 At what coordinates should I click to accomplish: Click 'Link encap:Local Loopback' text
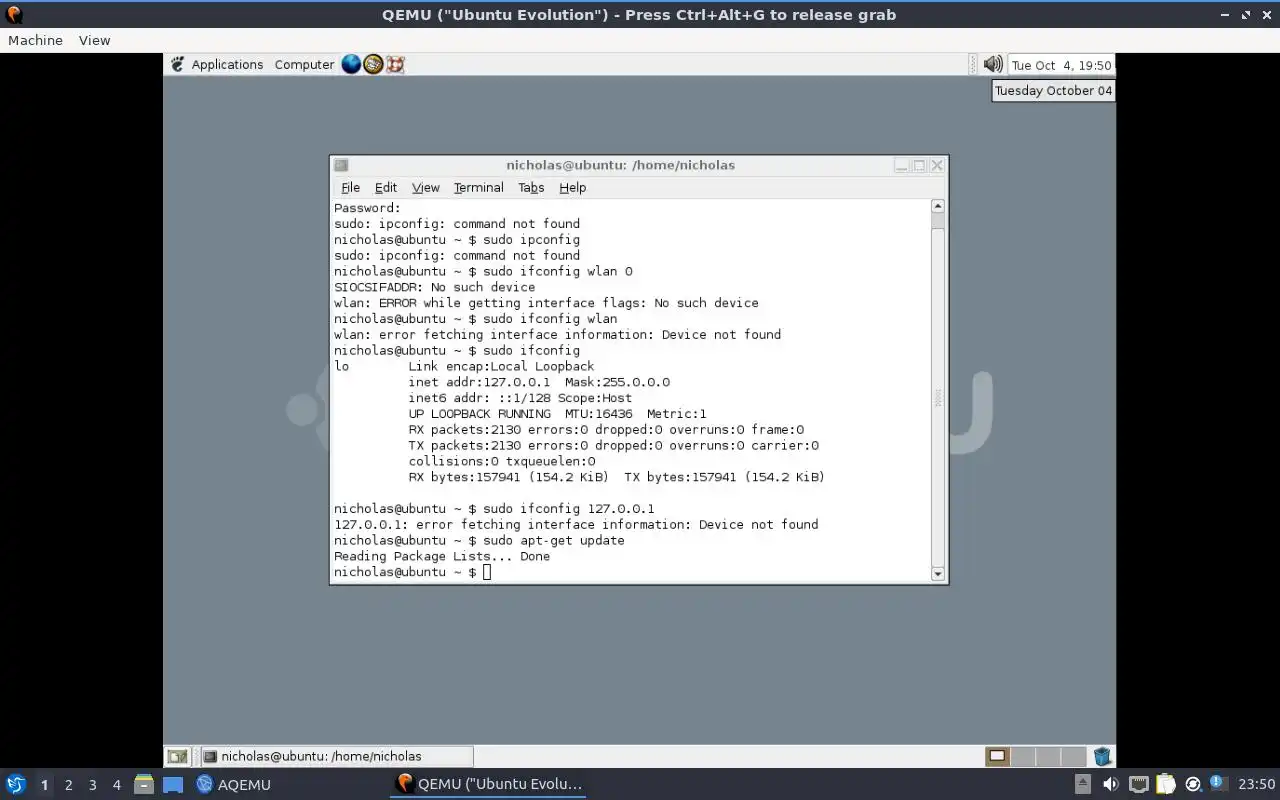(501, 366)
